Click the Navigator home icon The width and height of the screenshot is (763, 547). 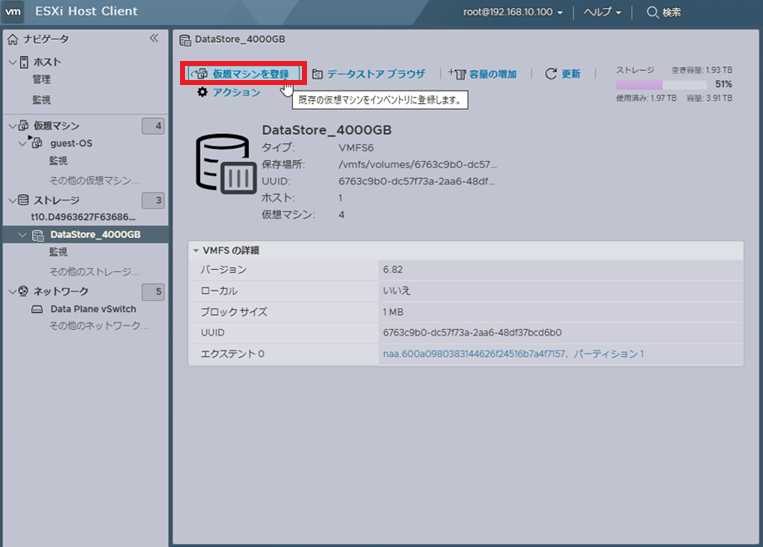pyautogui.click(x=13, y=39)
